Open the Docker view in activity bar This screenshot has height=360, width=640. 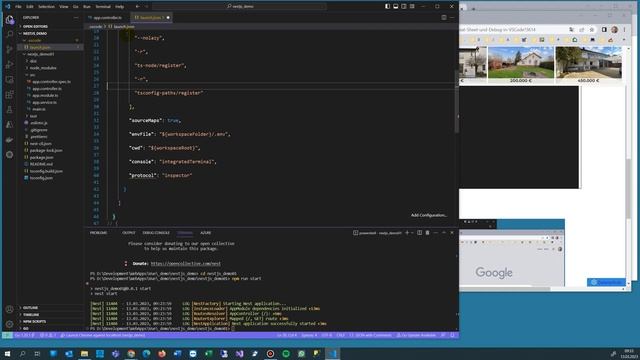pos(9,140)
